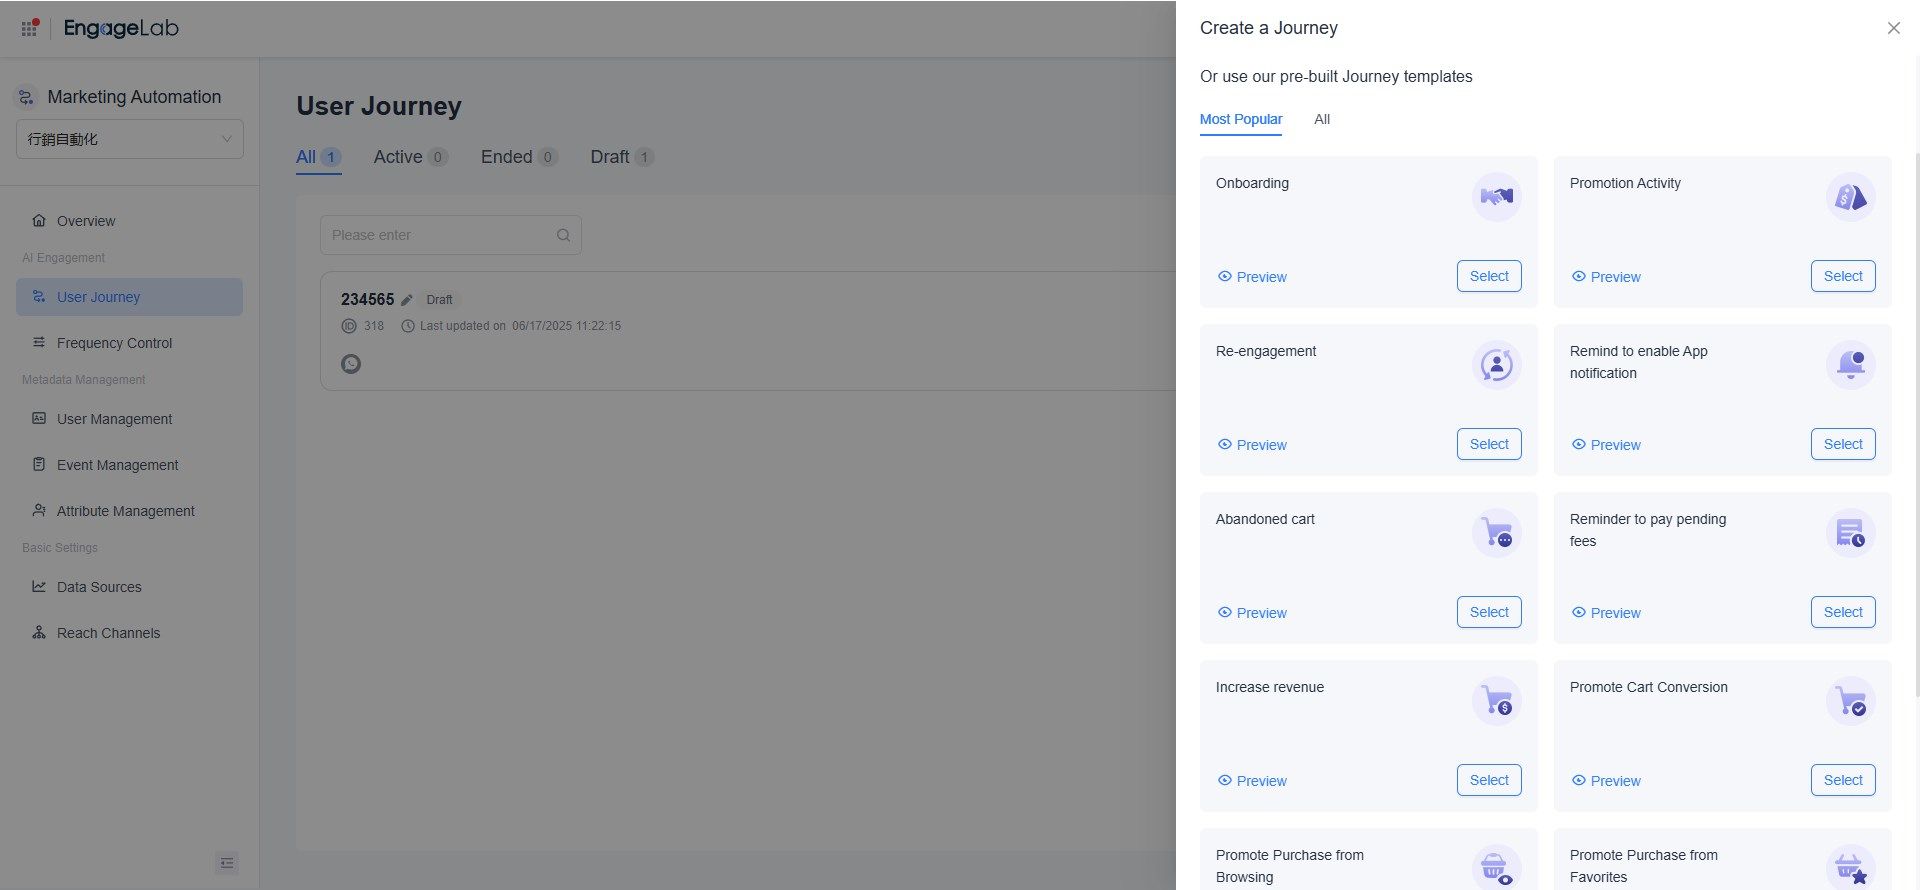1920x890 pixels.
Task: Click the Reach Channels sidebar icon
Action: coord(39,632)
